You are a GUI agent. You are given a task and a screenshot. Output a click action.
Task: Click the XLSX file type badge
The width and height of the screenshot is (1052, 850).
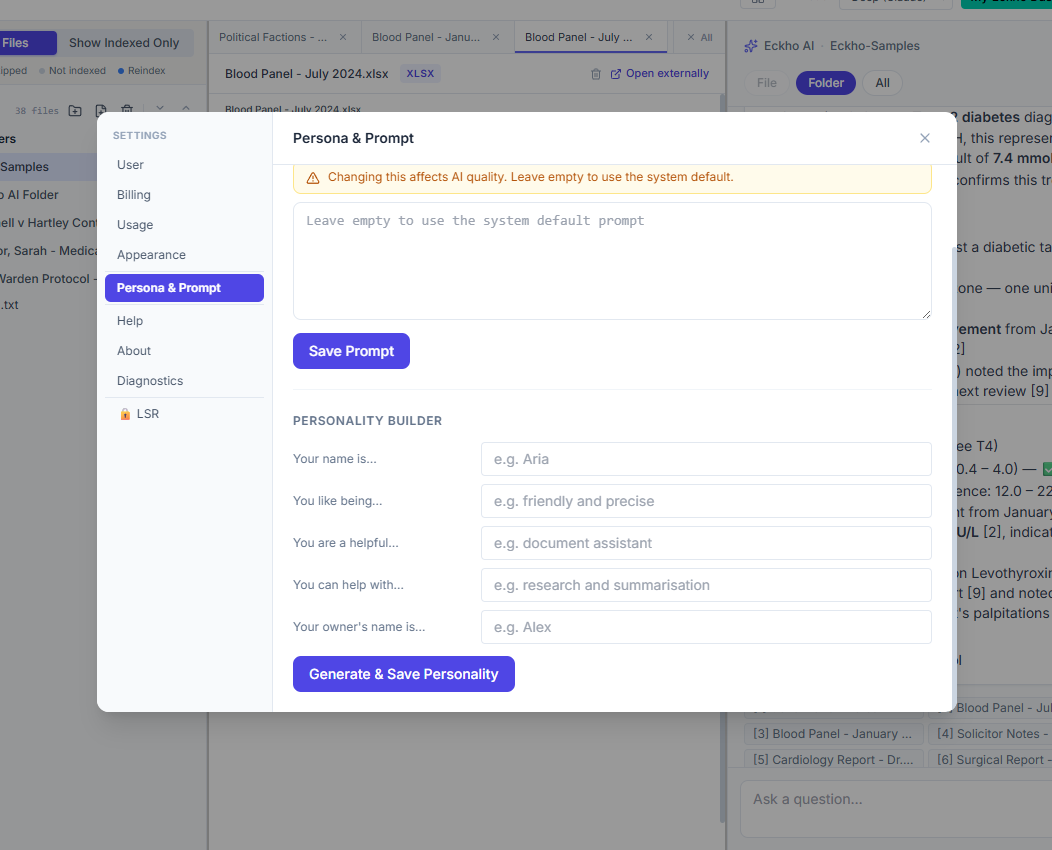[x=420, y=74]
